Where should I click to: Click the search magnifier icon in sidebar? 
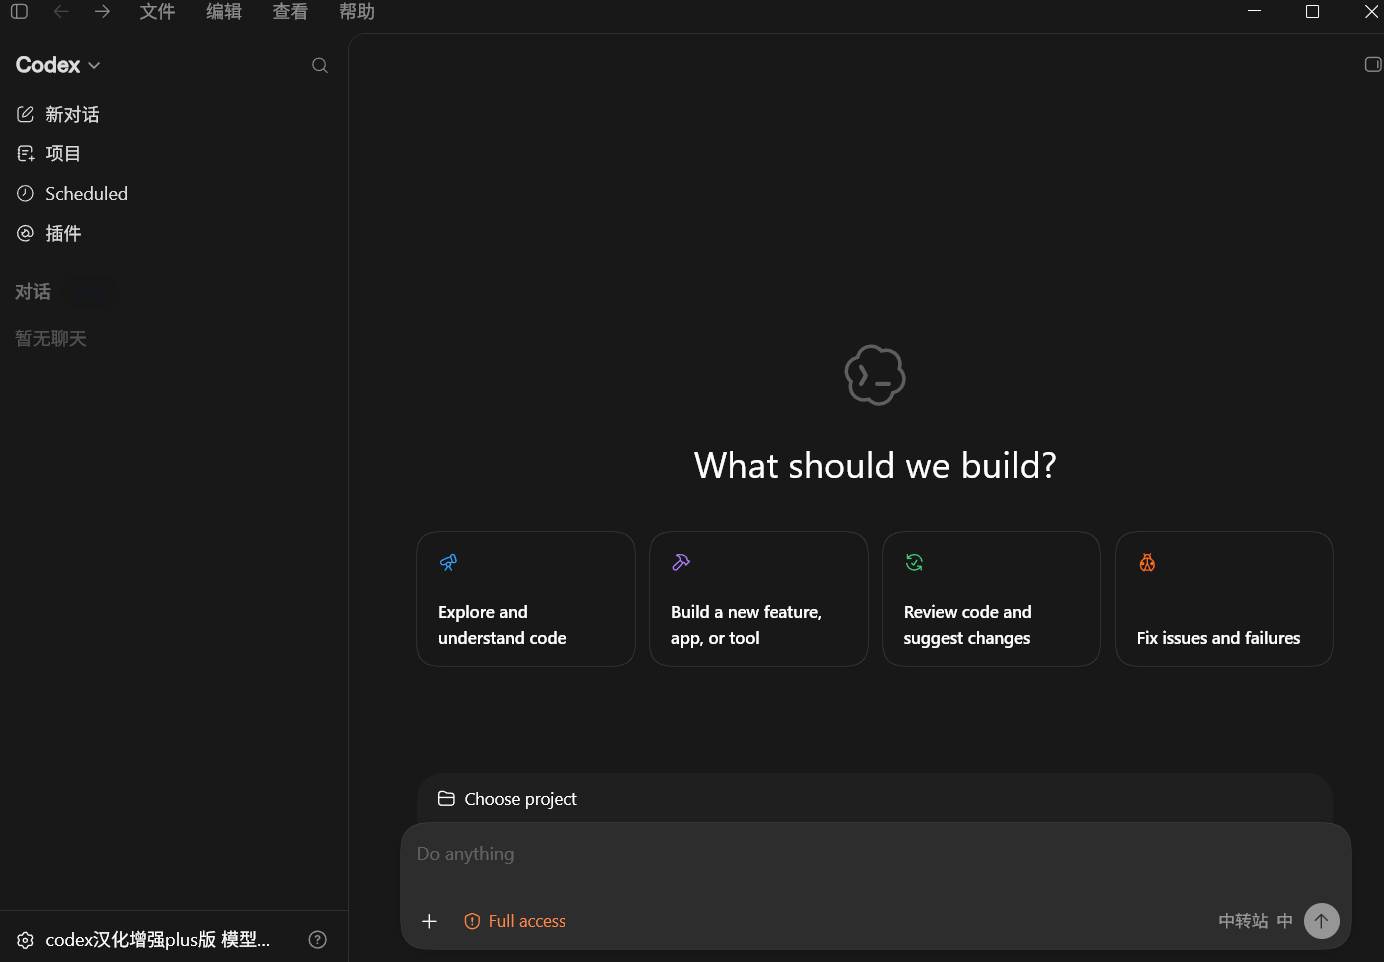pos(320,65)
